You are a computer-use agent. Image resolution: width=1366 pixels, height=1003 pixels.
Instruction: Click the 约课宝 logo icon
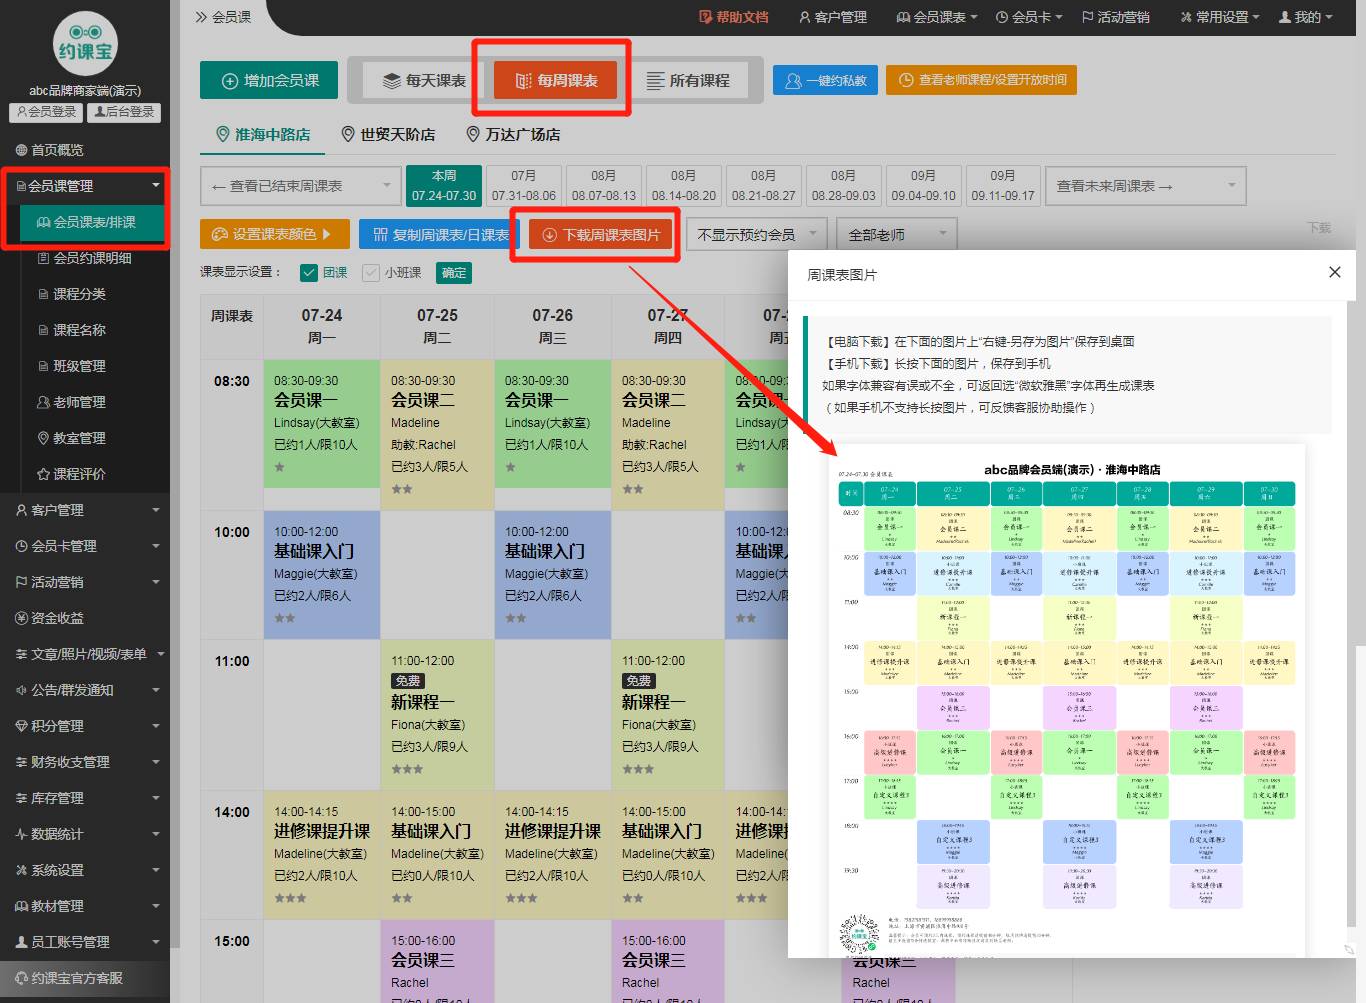[x=85, y=43]
